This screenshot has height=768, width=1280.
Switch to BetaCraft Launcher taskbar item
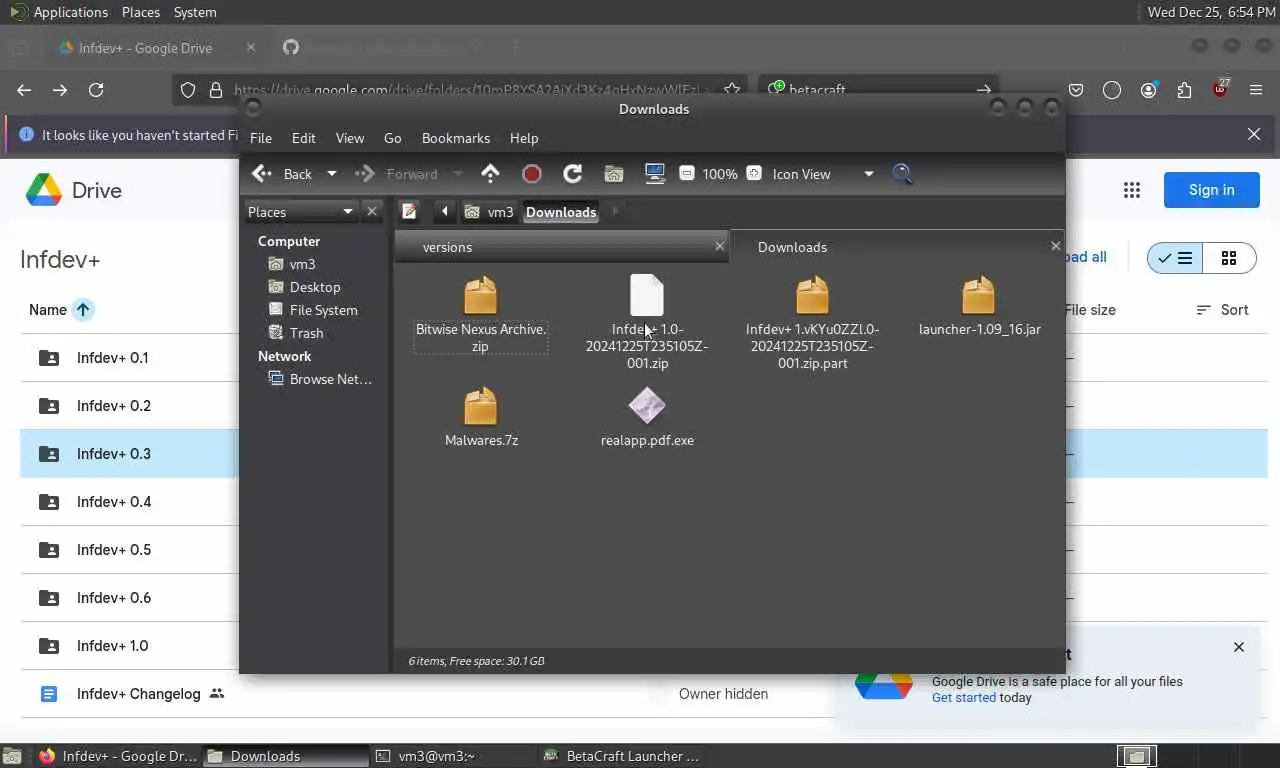point(622,756)
